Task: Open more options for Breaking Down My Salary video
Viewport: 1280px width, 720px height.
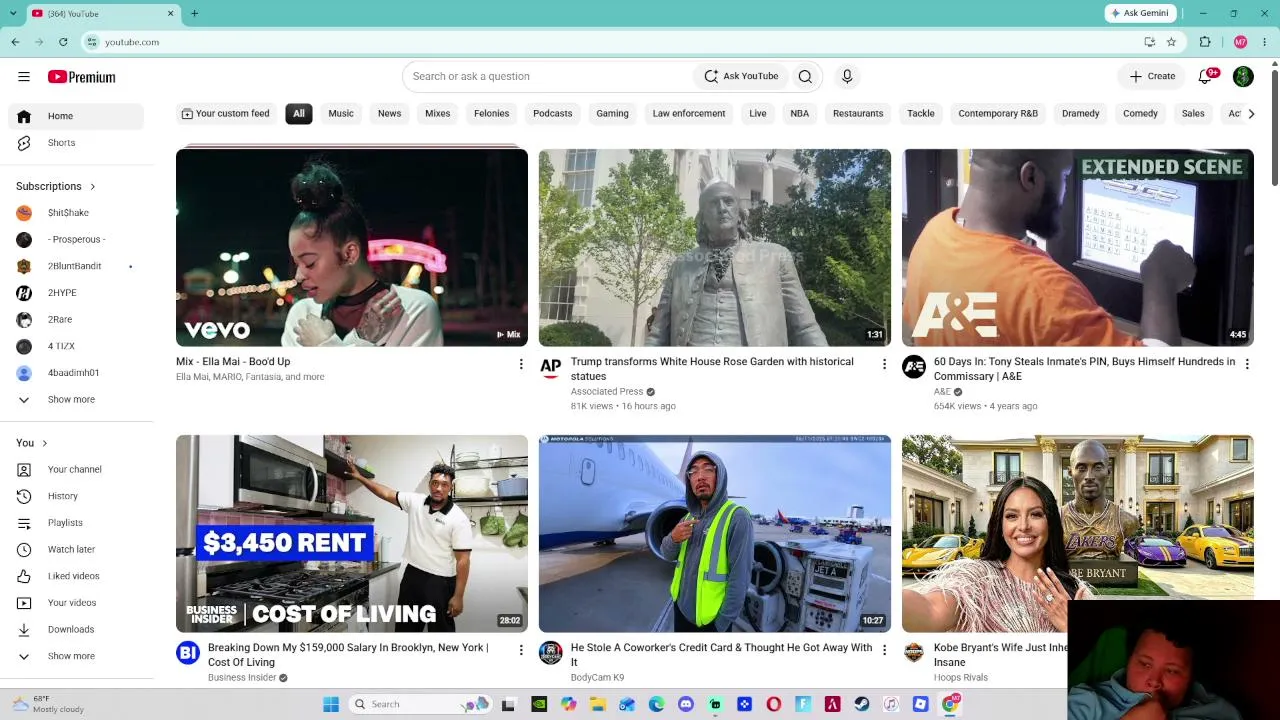Action: click(x=521, y=650)
